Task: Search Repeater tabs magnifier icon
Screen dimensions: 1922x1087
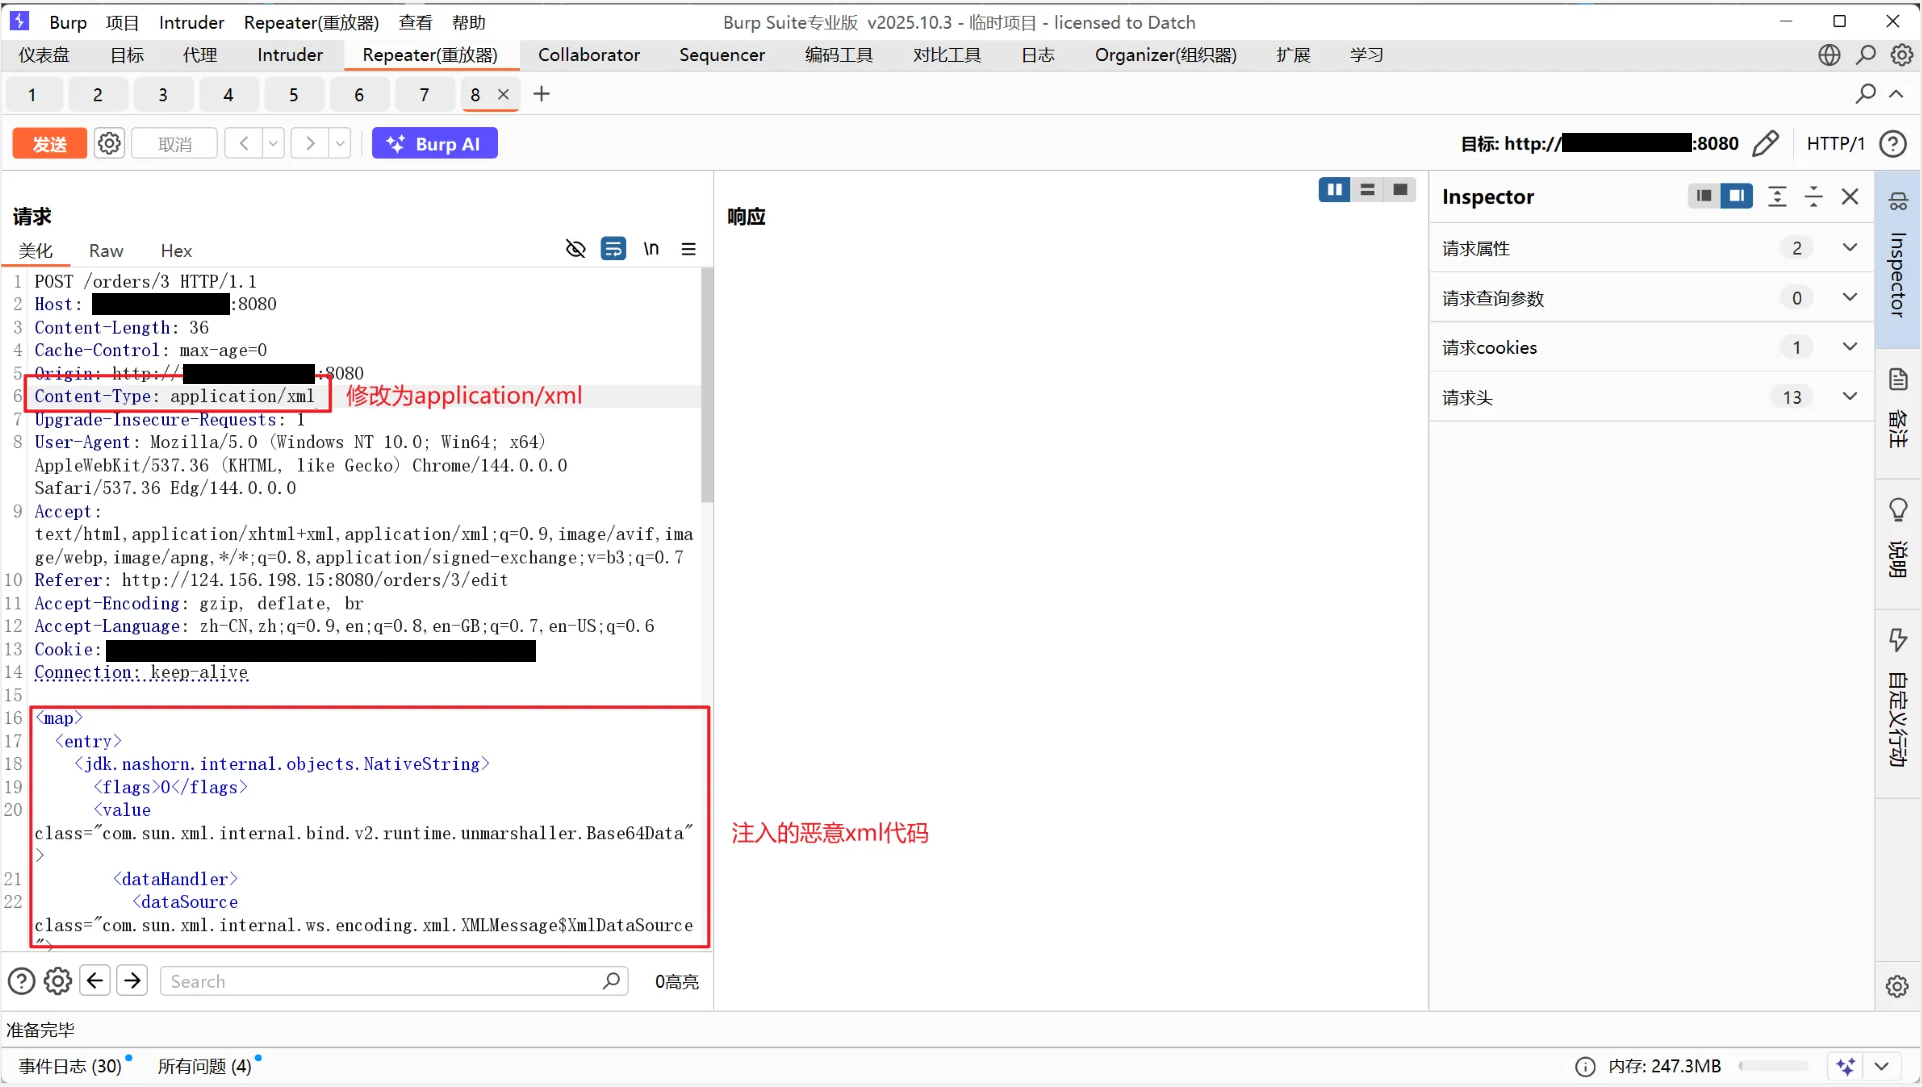Action: tap(1866, 94)
